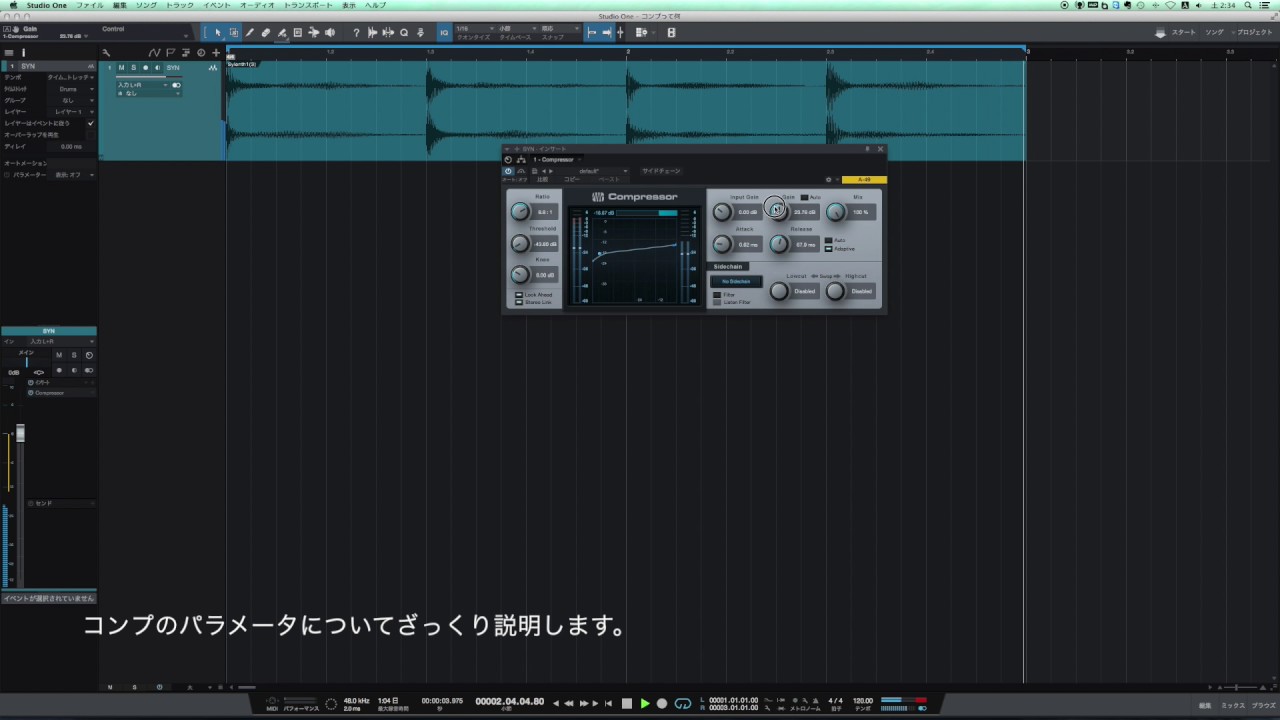
Task: Enable Listen Filter checkbox
Action: pyautogui.click(x=717, y=302)
